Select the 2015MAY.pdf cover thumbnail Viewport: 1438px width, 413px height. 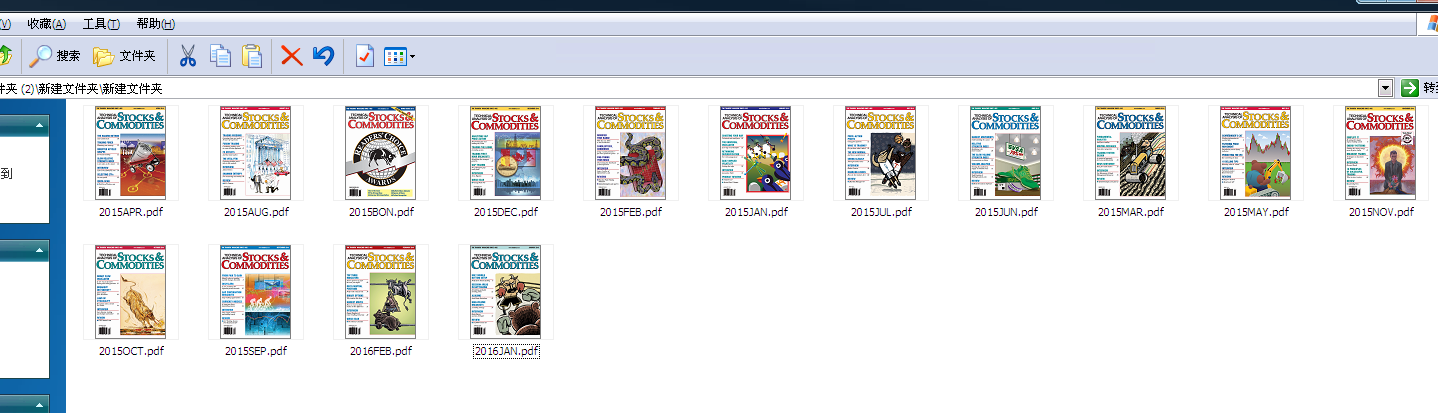pos(1256,152)
